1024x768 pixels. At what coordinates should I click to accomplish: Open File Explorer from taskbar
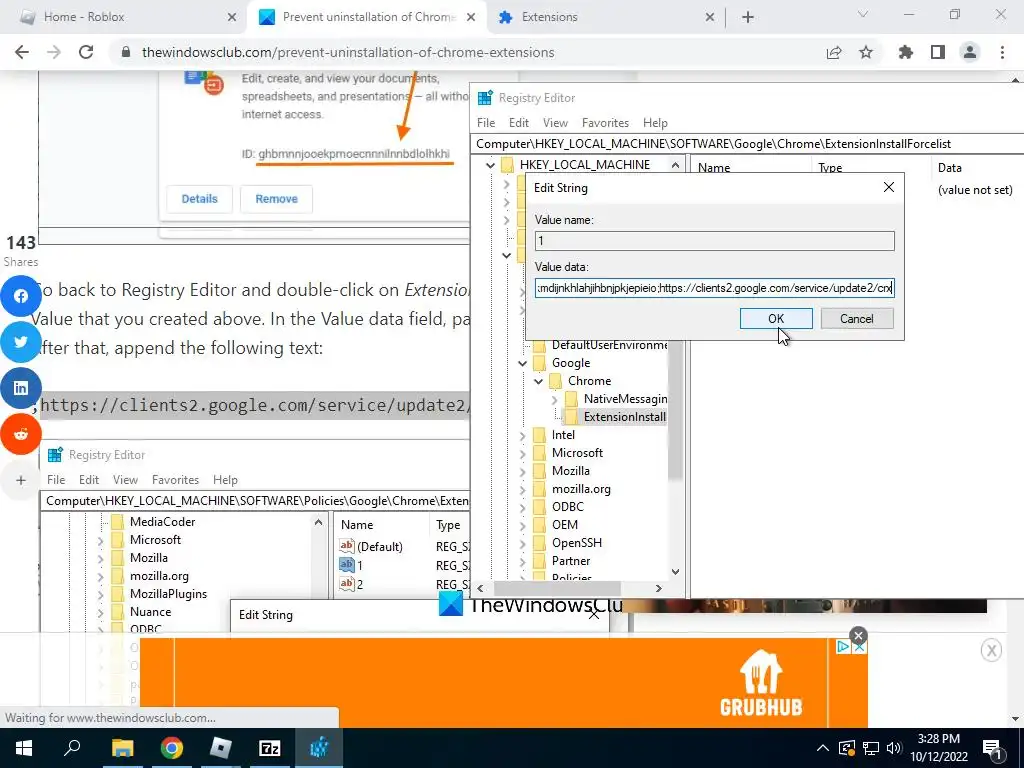(123, 748)
